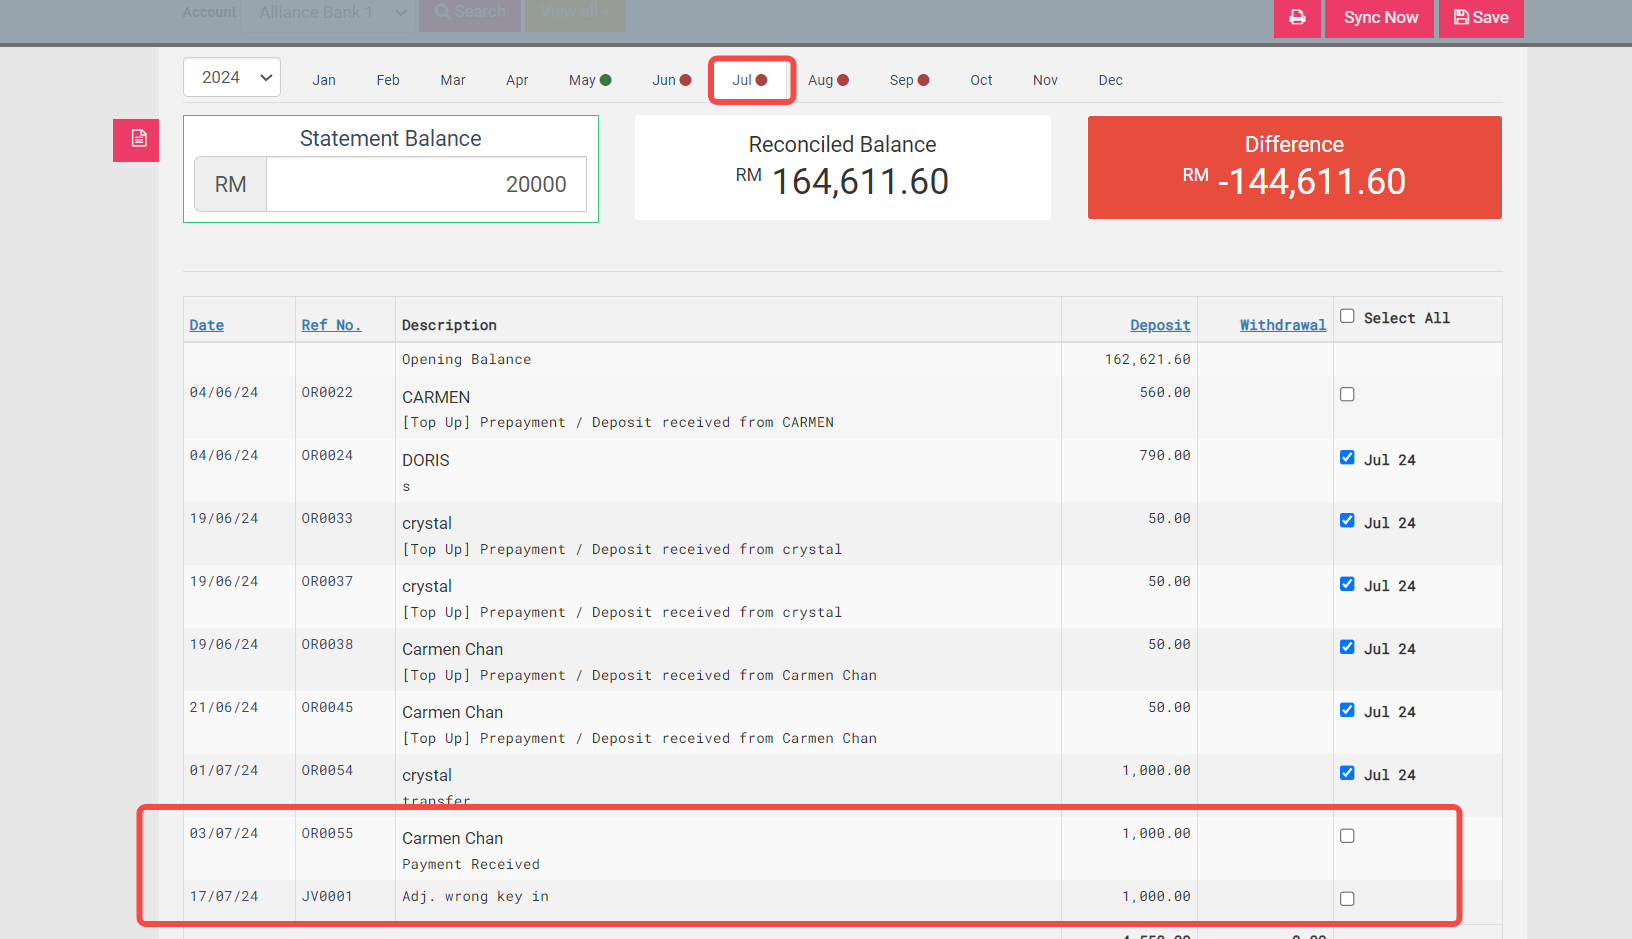Screen dimensions: 1632x939
Task: Switch to the Feb month tab
Action: click(x=388, y=80)
